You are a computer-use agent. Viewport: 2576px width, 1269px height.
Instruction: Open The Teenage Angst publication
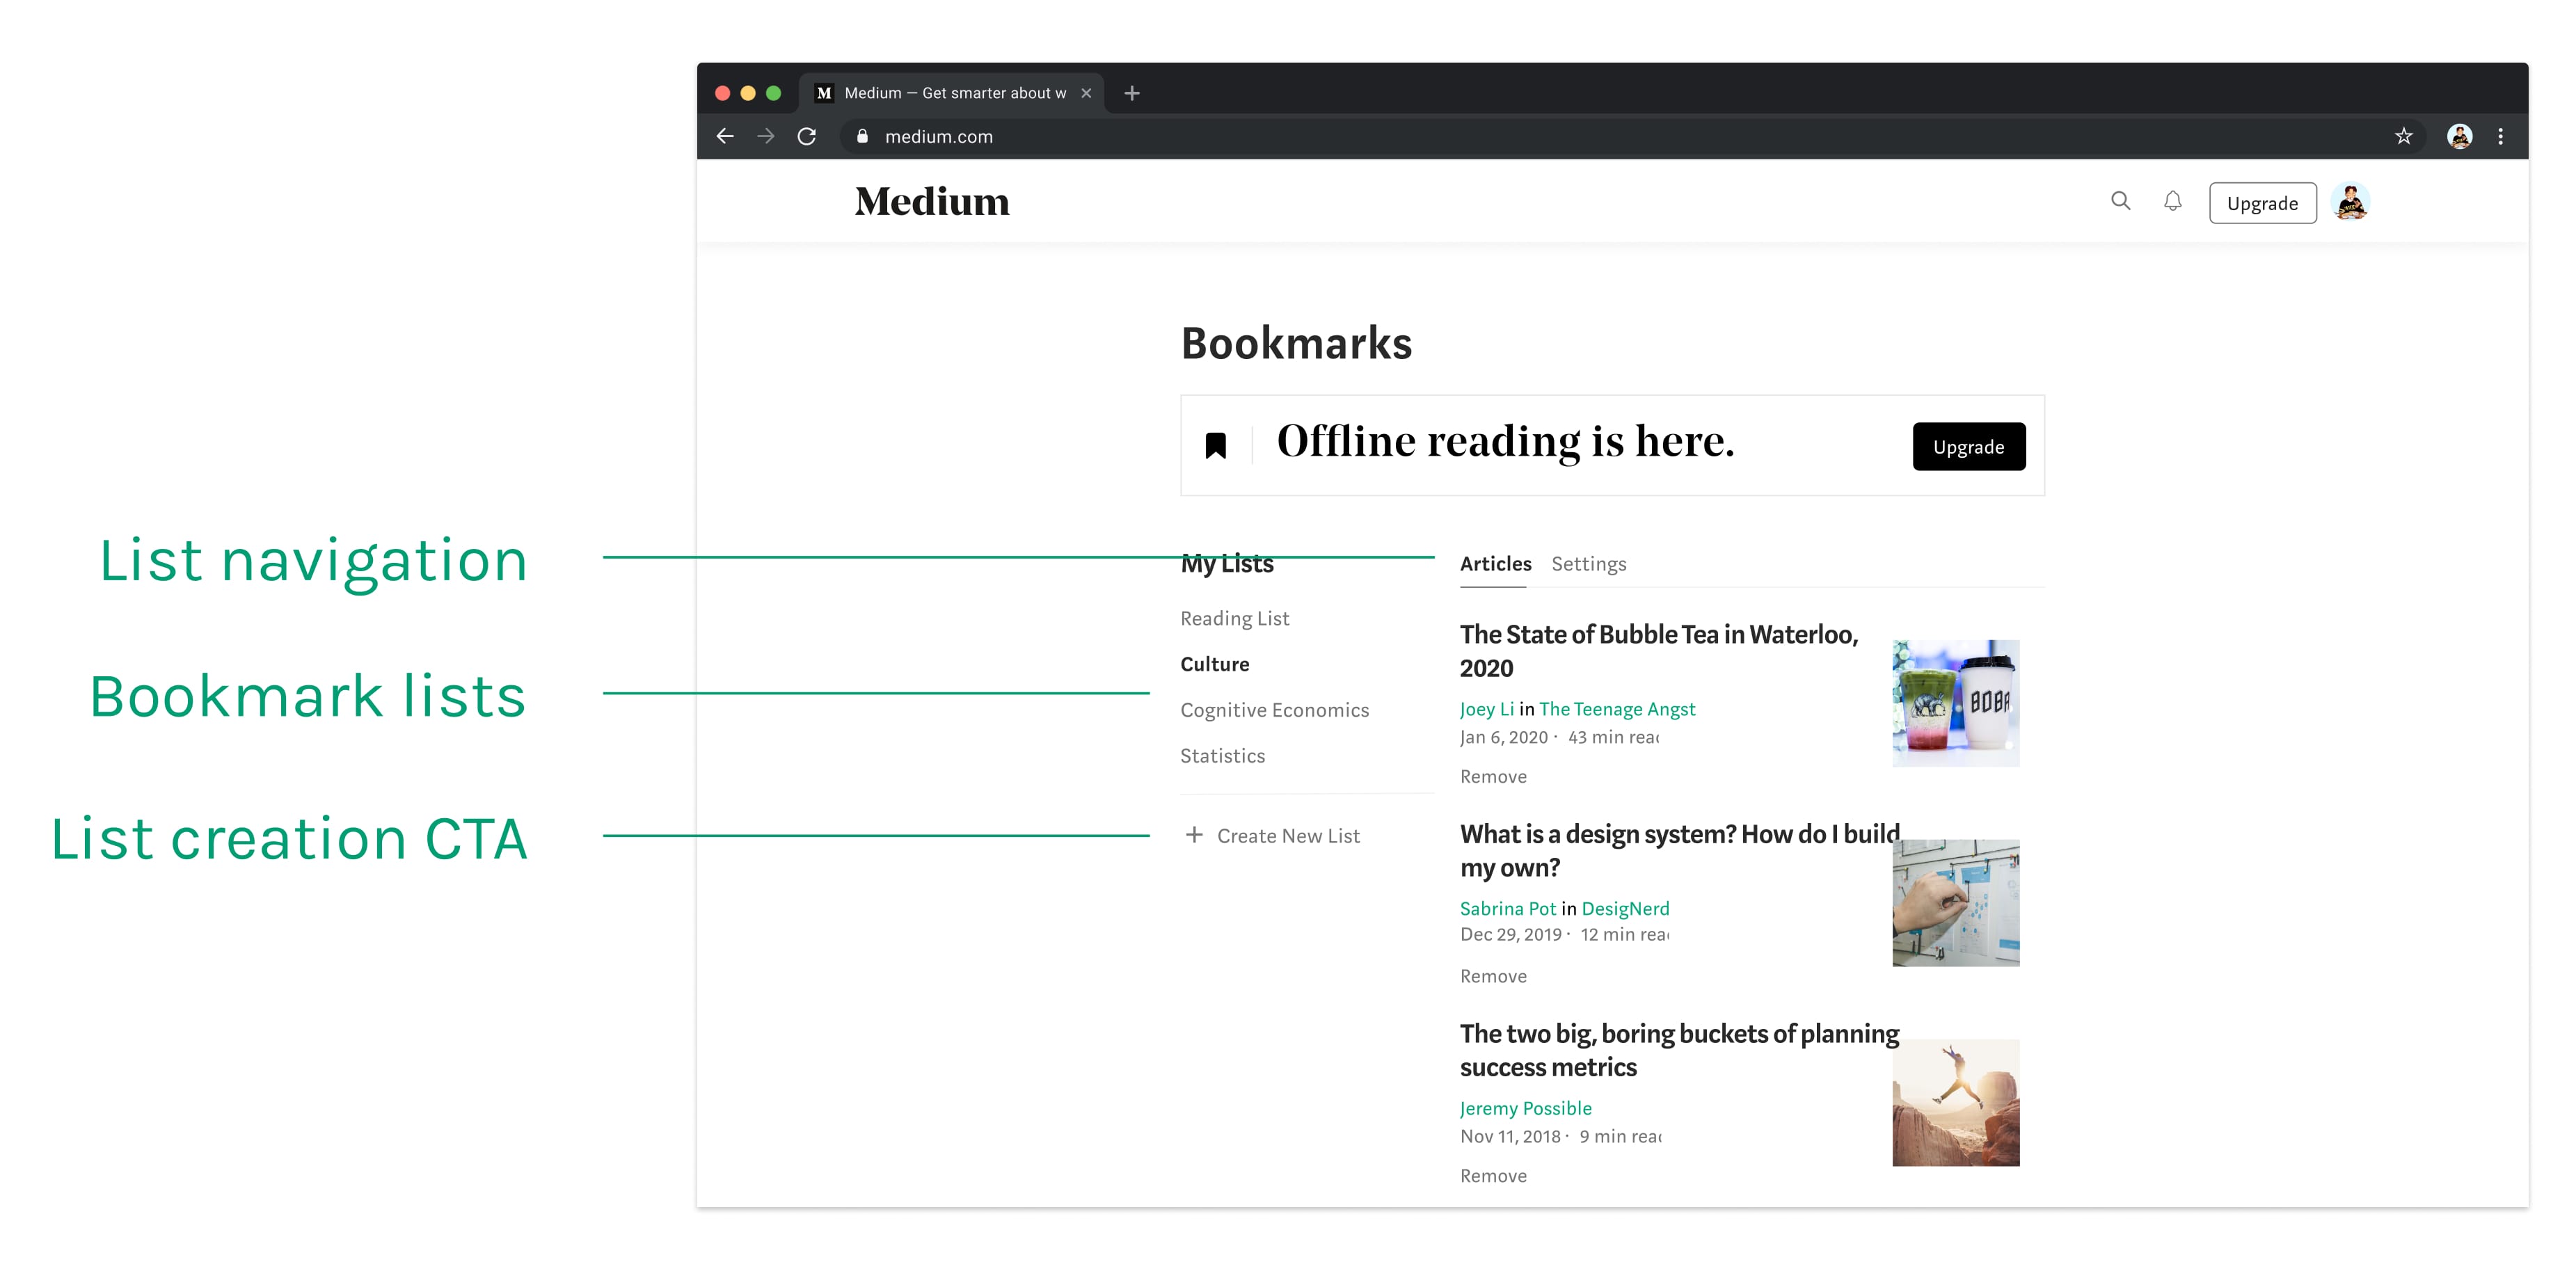point(1617,709)
